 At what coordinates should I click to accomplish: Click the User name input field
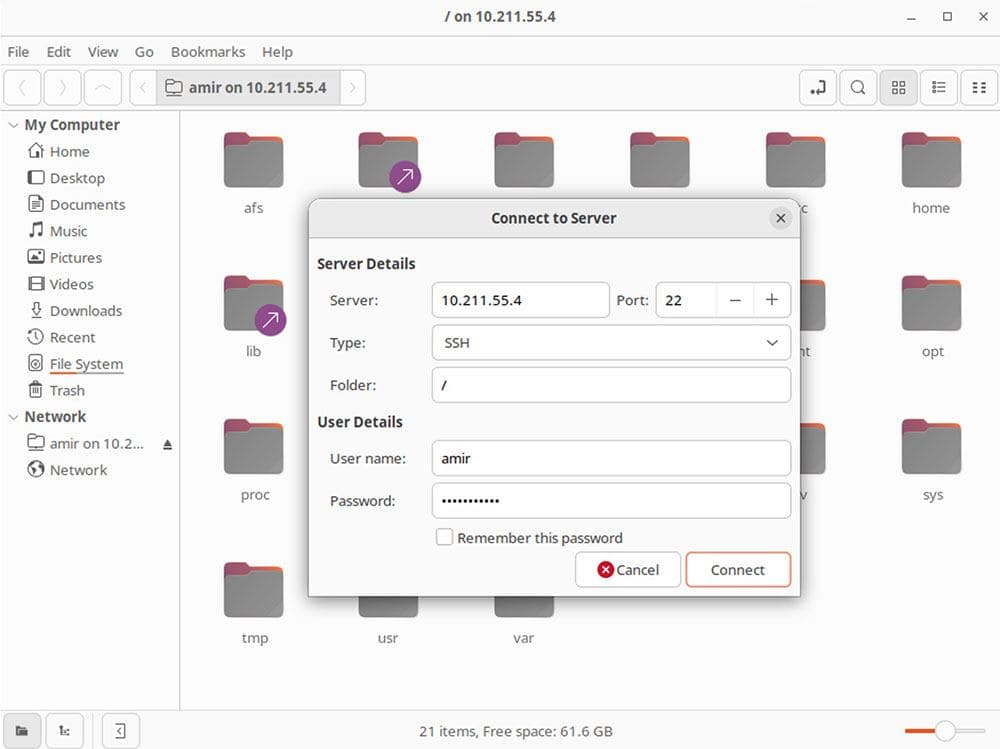click(x=611, y=459)
